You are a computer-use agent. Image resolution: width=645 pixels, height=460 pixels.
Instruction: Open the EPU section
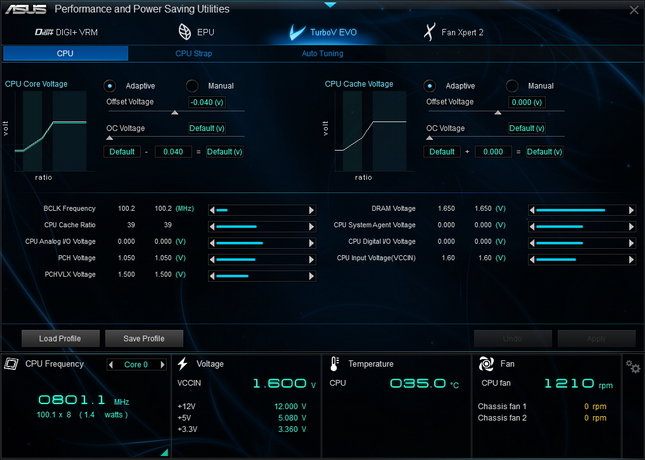point(196,32)
